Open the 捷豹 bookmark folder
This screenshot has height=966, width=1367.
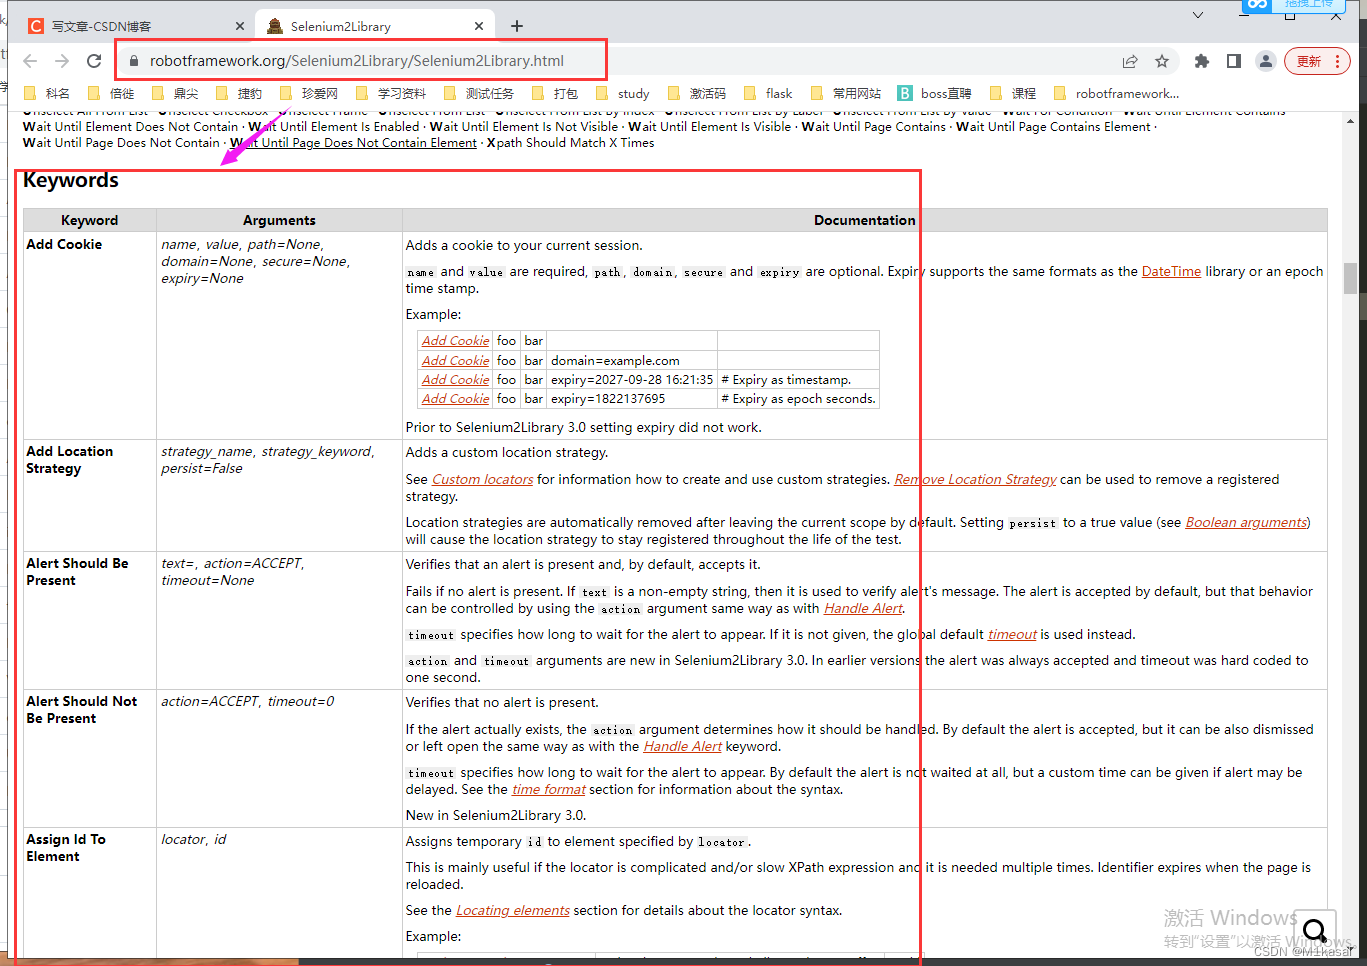(239, 93)
